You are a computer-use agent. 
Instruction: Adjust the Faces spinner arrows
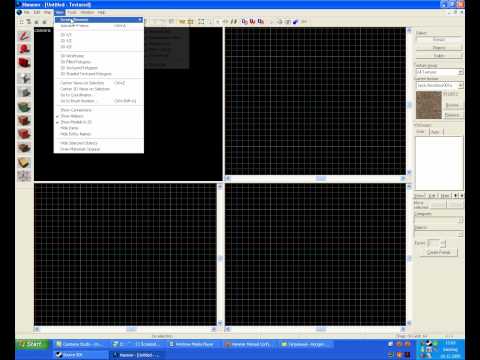[443, 243]
